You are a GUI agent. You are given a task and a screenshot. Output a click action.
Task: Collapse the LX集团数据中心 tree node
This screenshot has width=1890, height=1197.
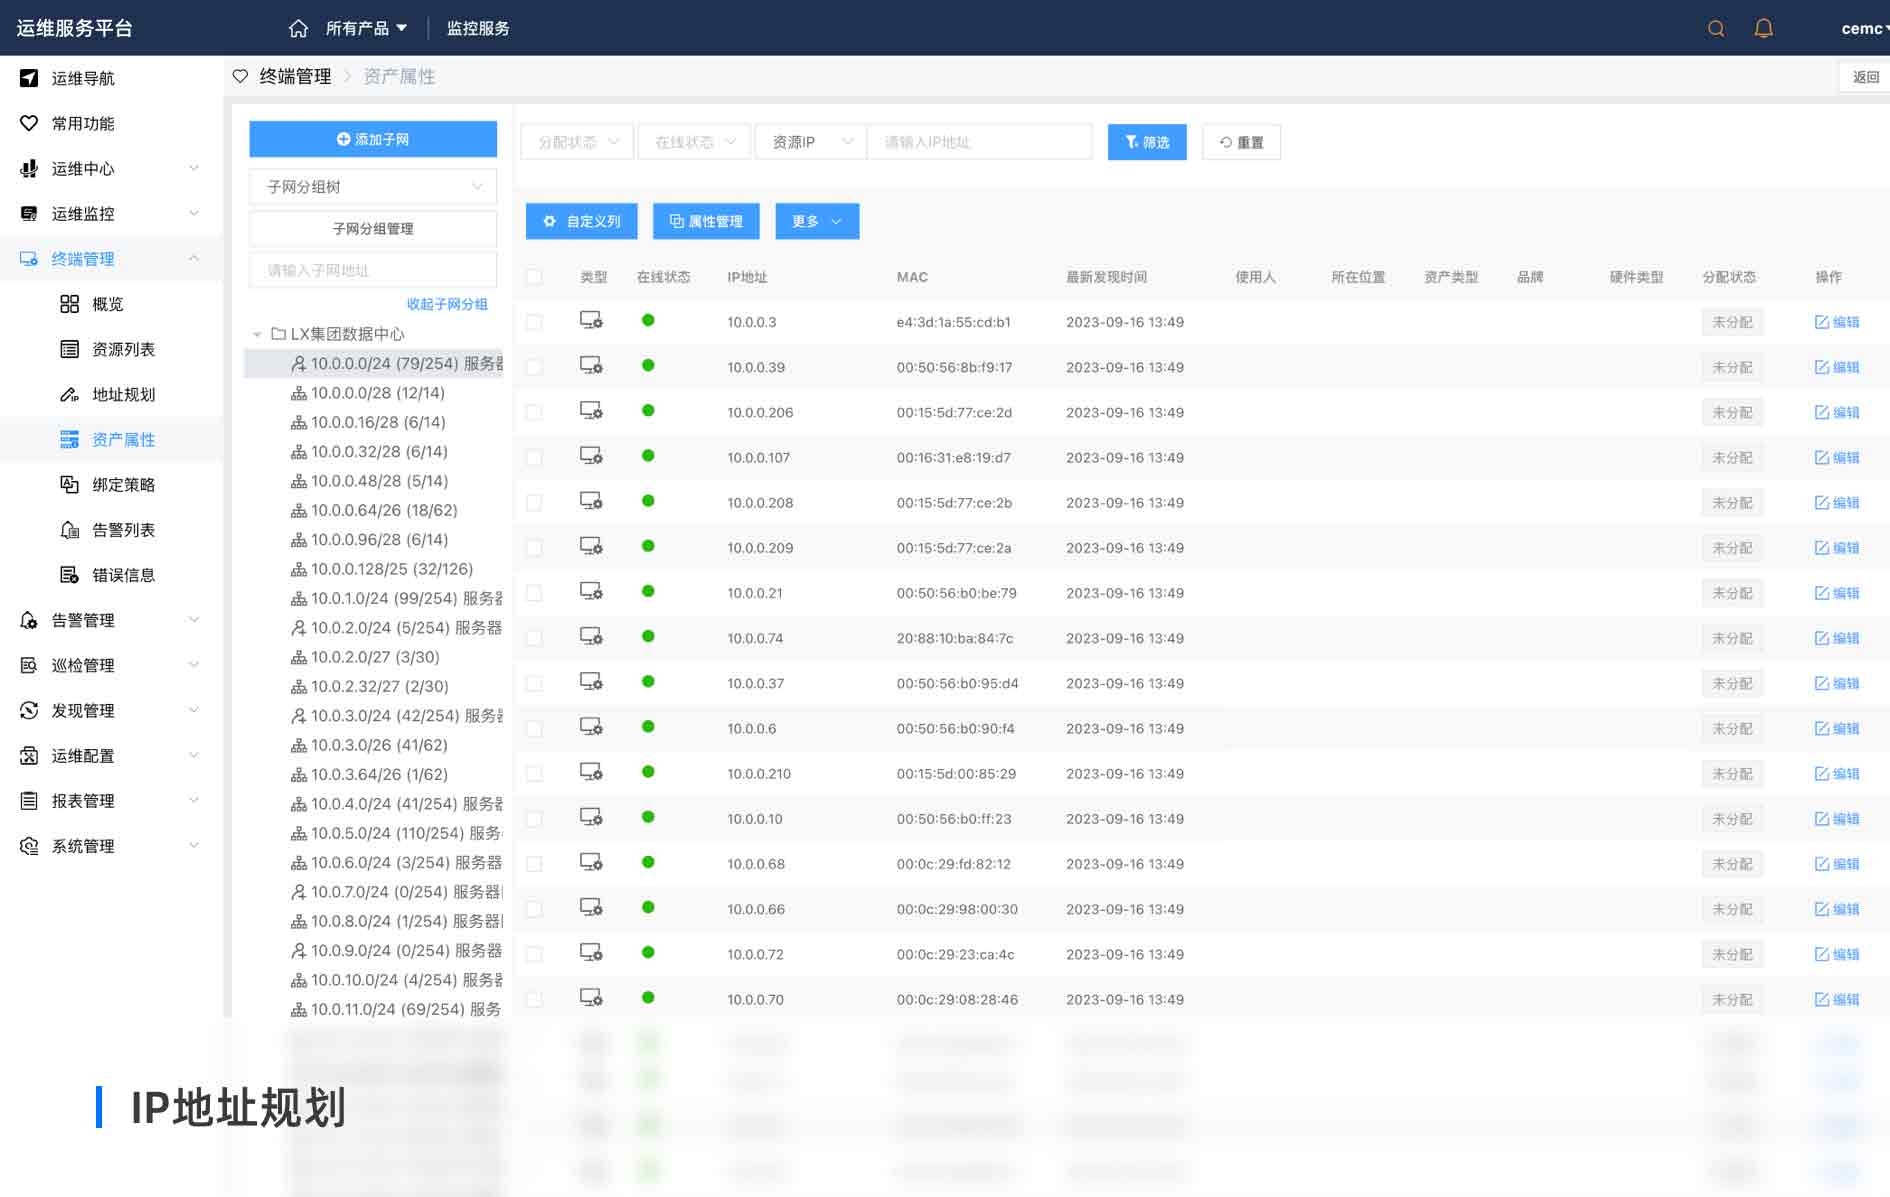coord(257,334)
